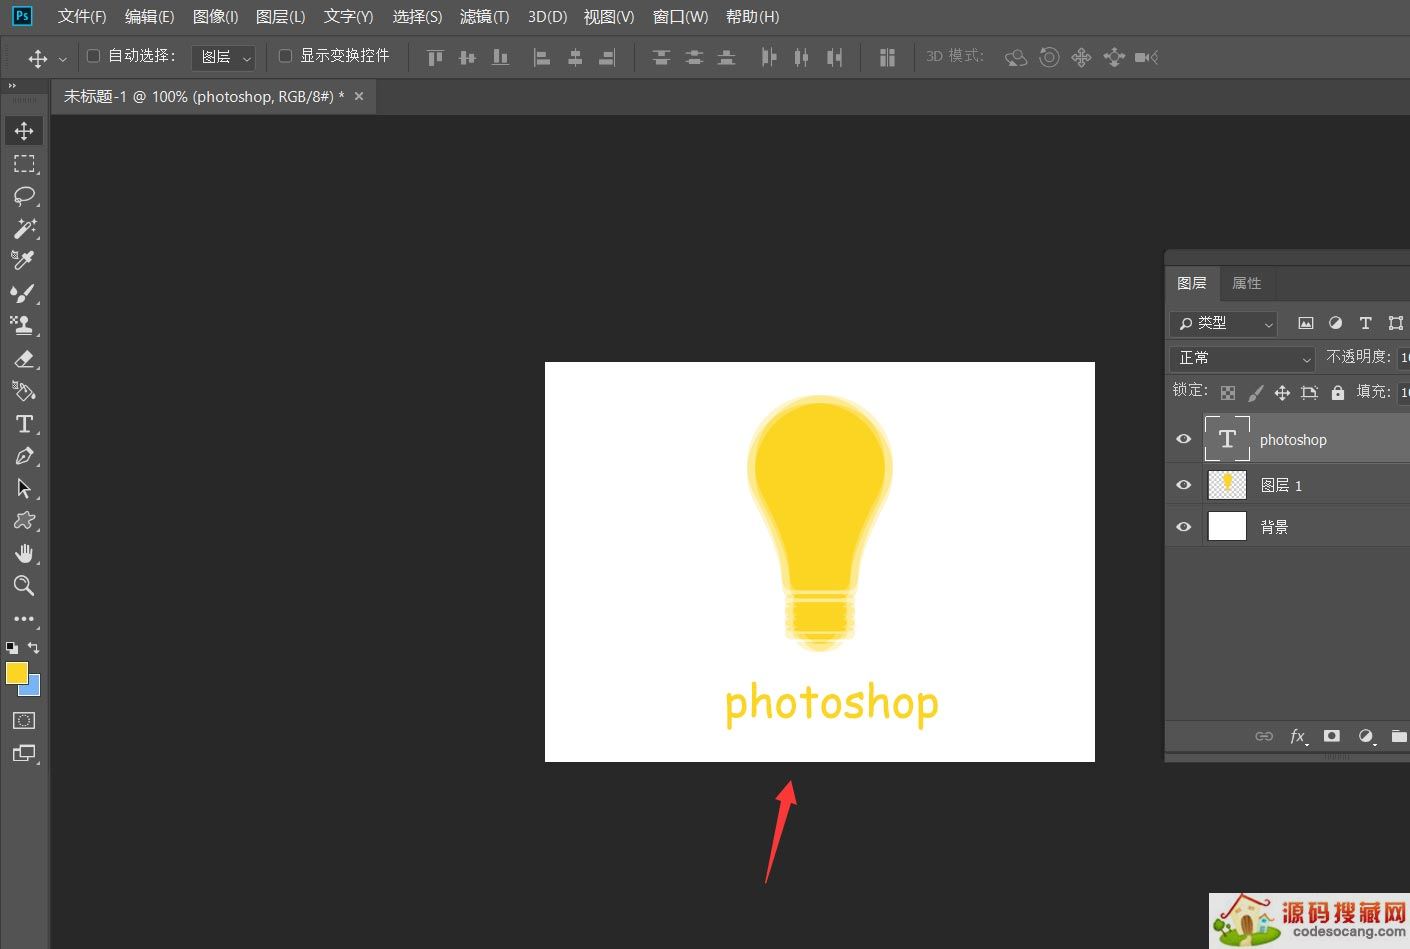The image size is (1410, 949).
Task: Select the Path Selection tool
Action: (24, 489)
